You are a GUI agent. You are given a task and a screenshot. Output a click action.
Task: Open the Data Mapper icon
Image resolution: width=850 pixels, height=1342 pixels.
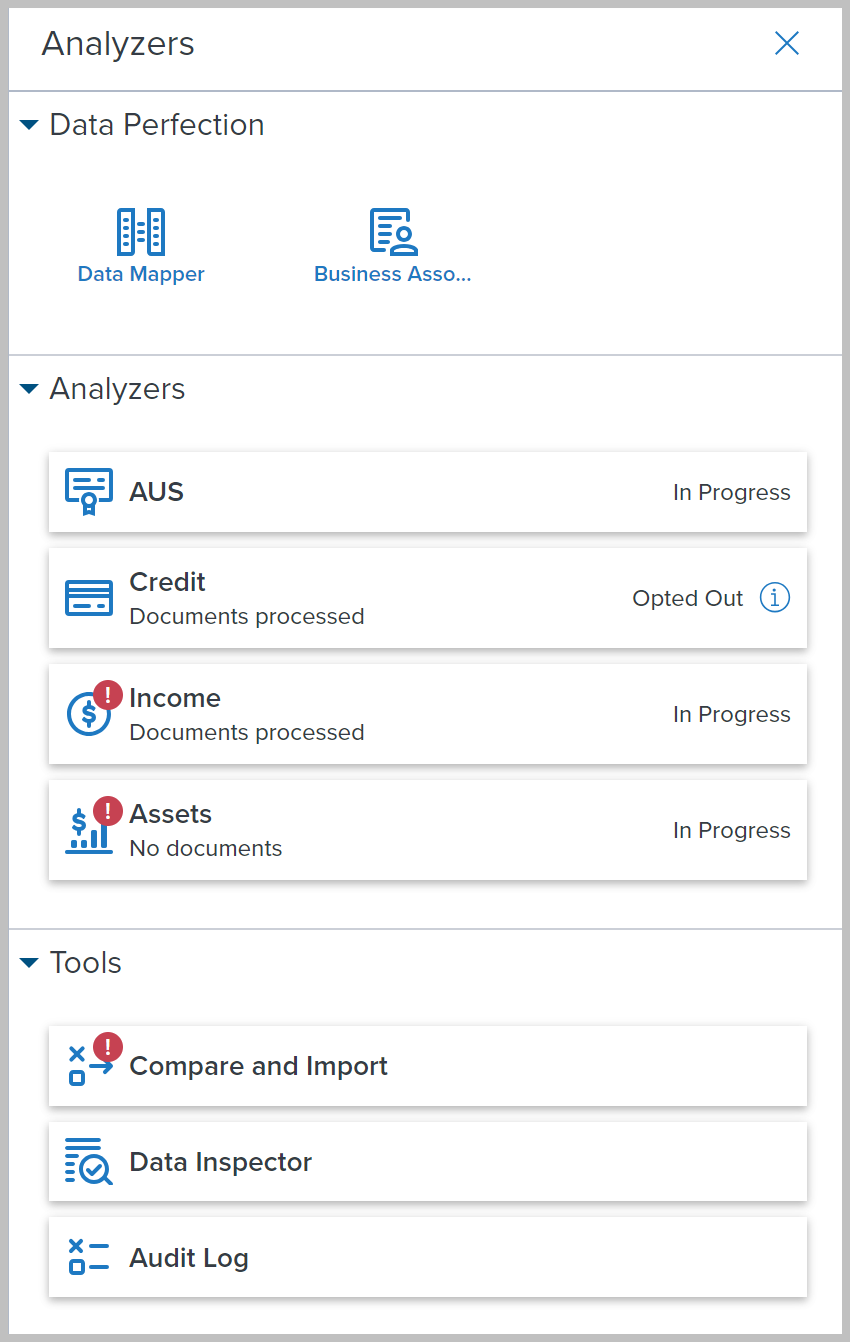141,232
